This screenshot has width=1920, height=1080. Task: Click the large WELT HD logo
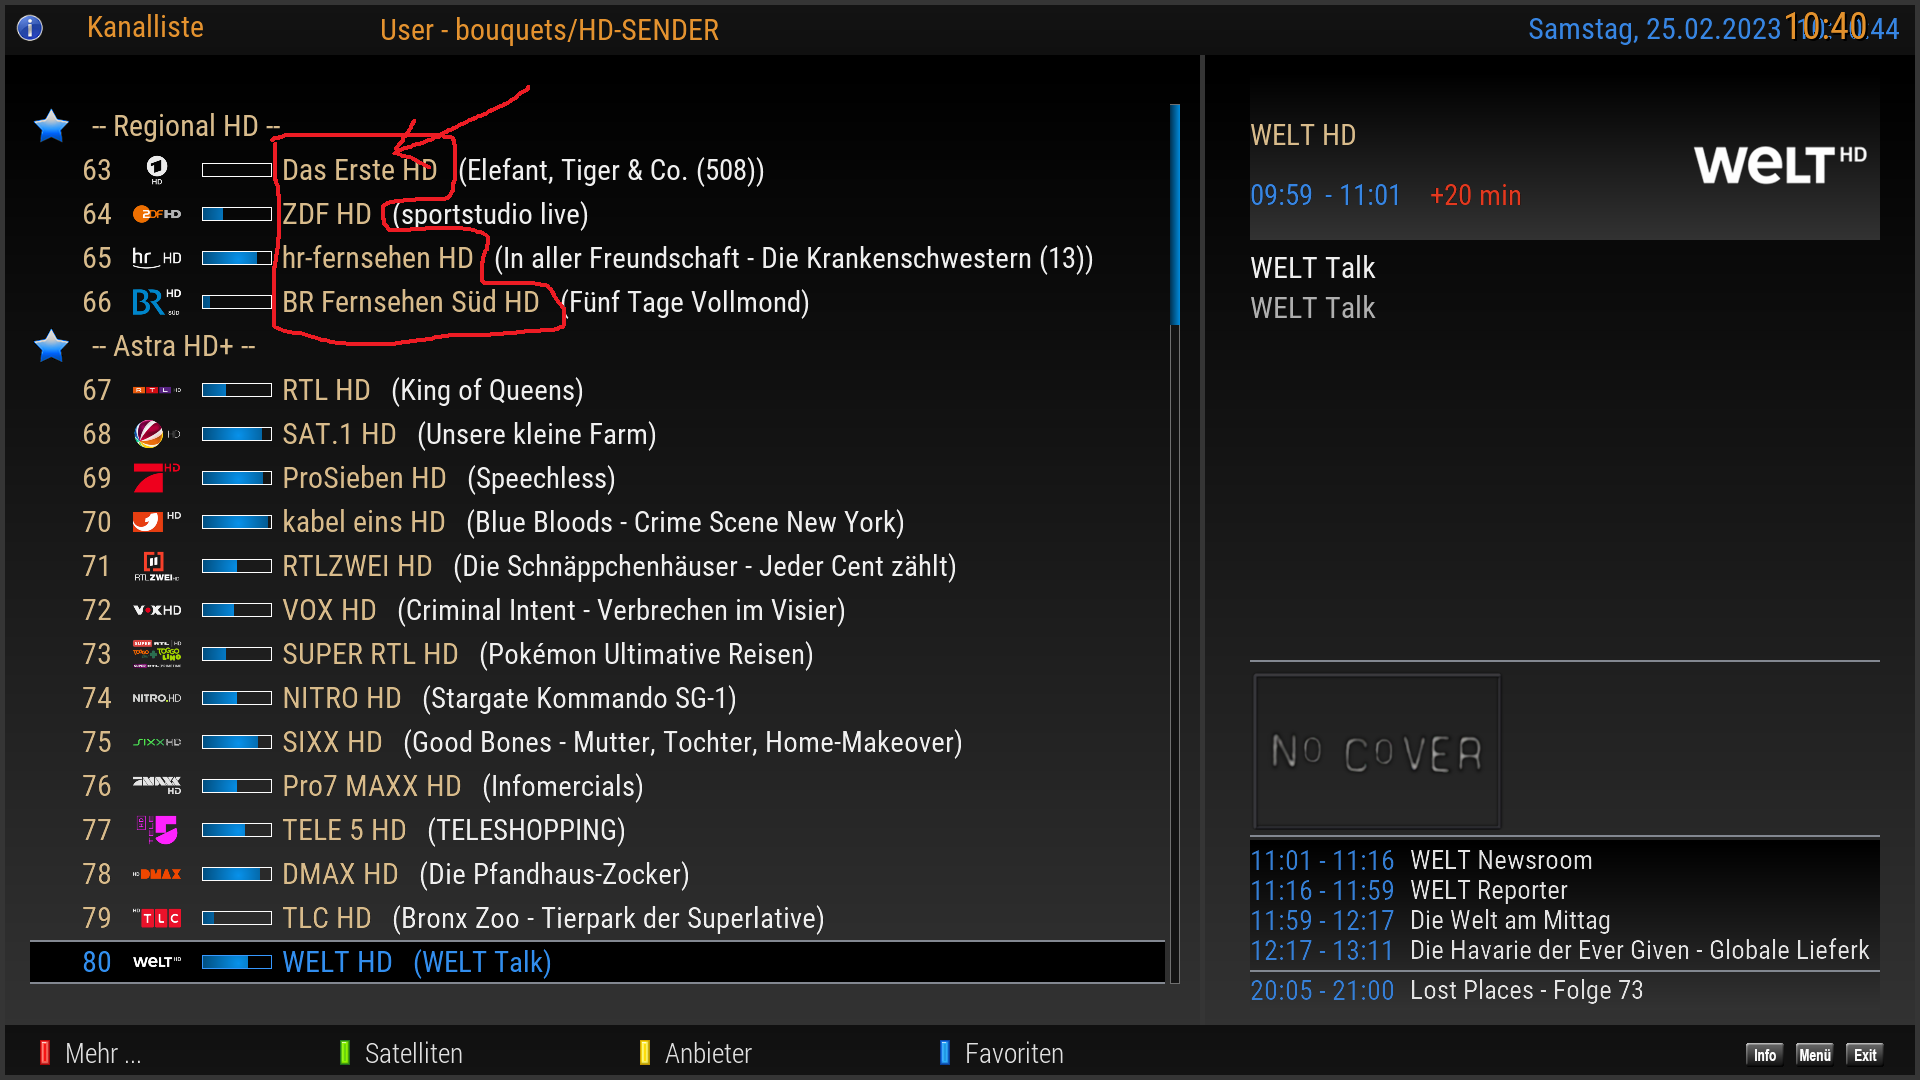(x=1778, y=165)
